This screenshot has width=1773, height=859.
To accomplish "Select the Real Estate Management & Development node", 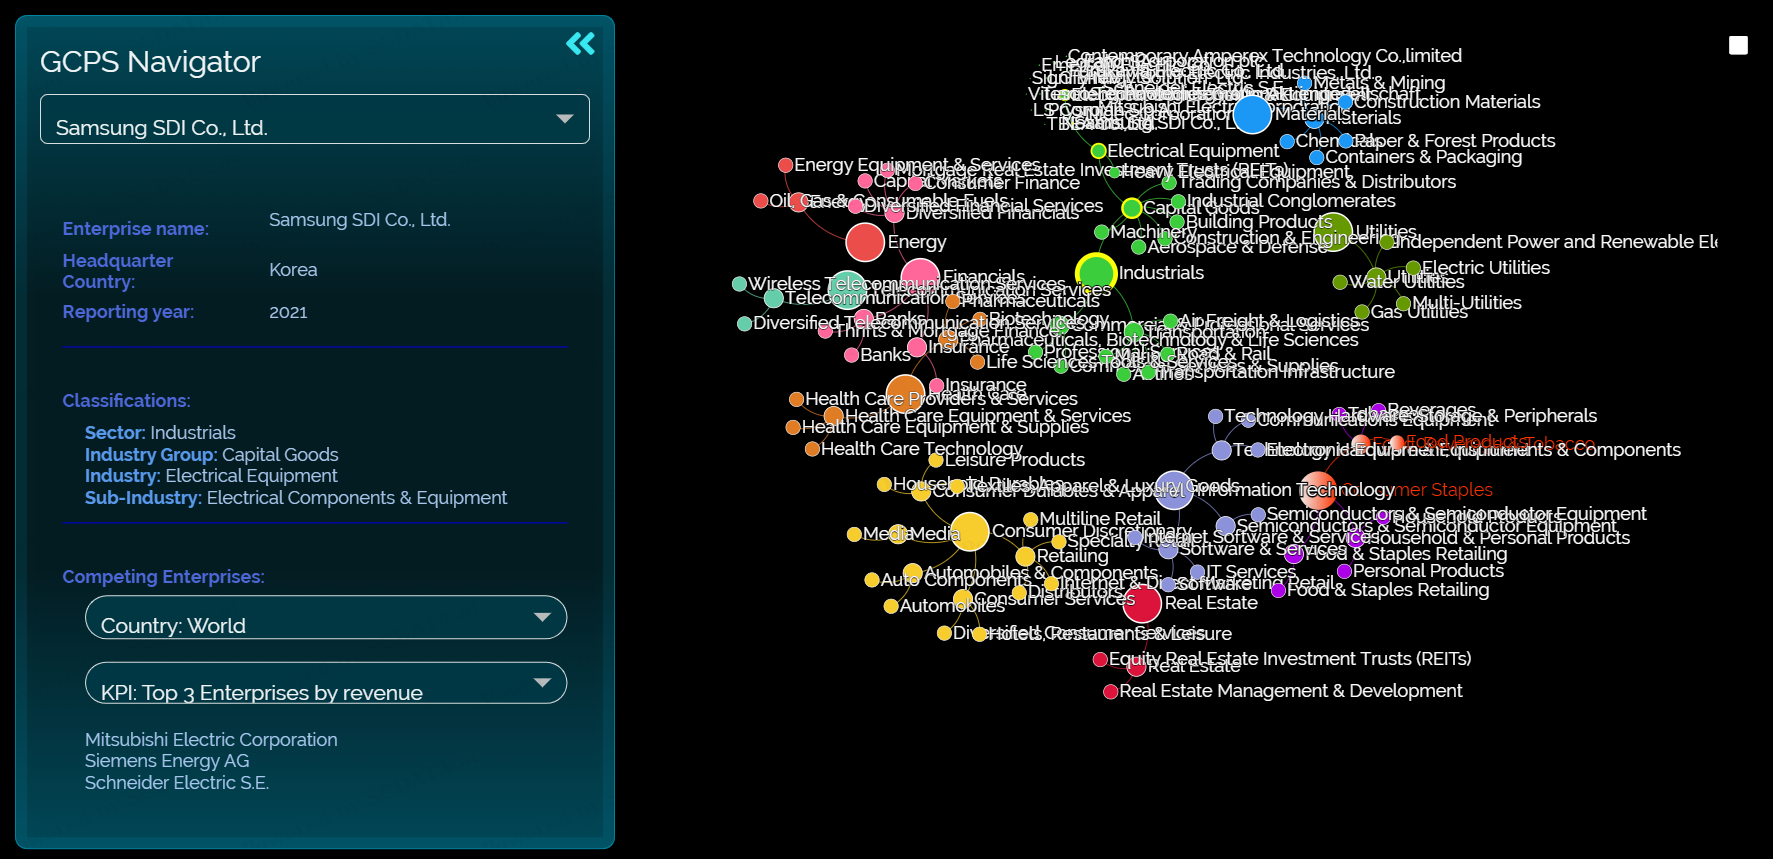I will point(1110,691).
